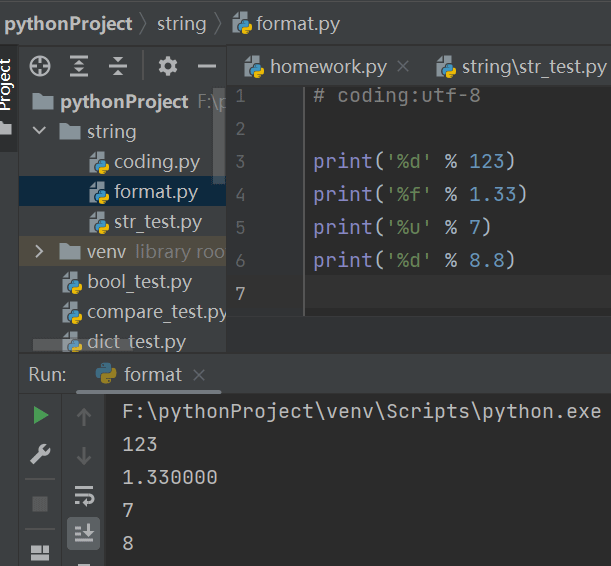The image size is (611, 566).
Task: Open run configuration via the wrench icon
Action: [40, 455]
